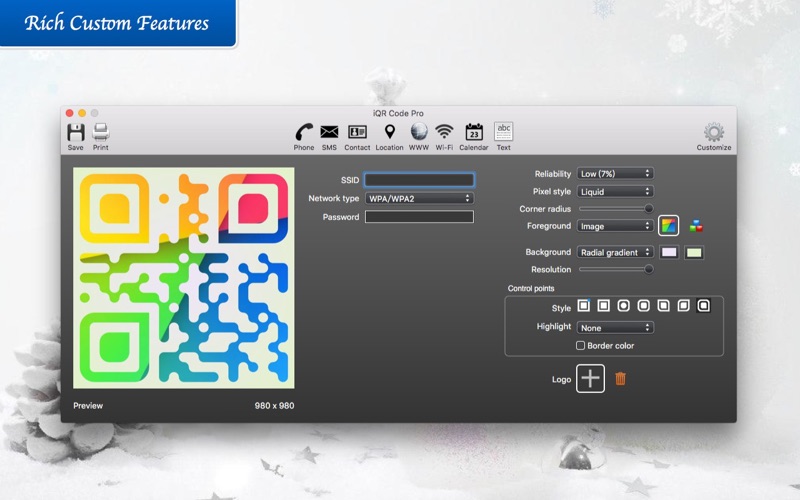Choose the third control point style

(x=623, y=305)
